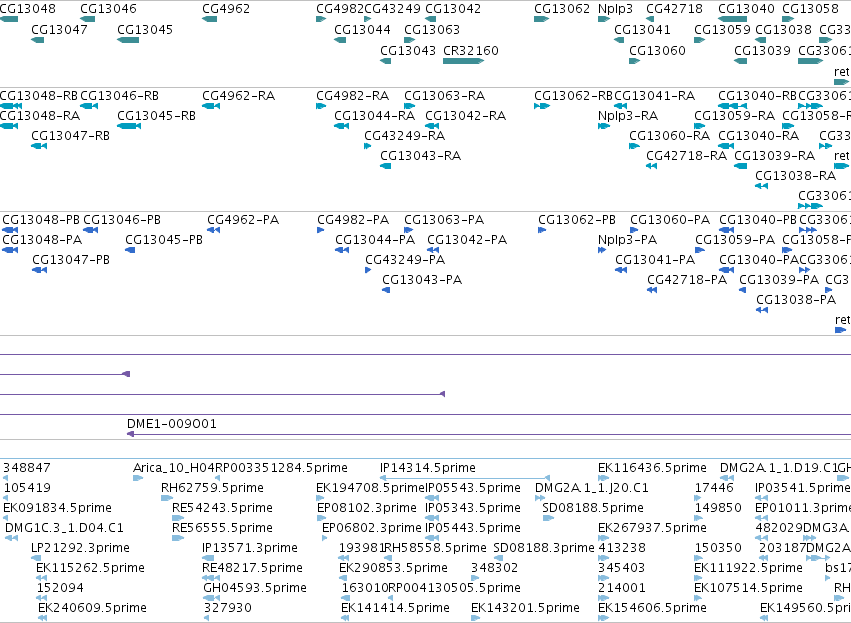
Task: Open transcript CG13047-RB
Action: (x=71, y=136)
